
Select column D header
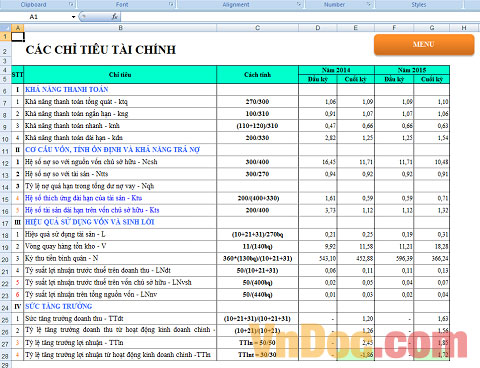[318, 28]
